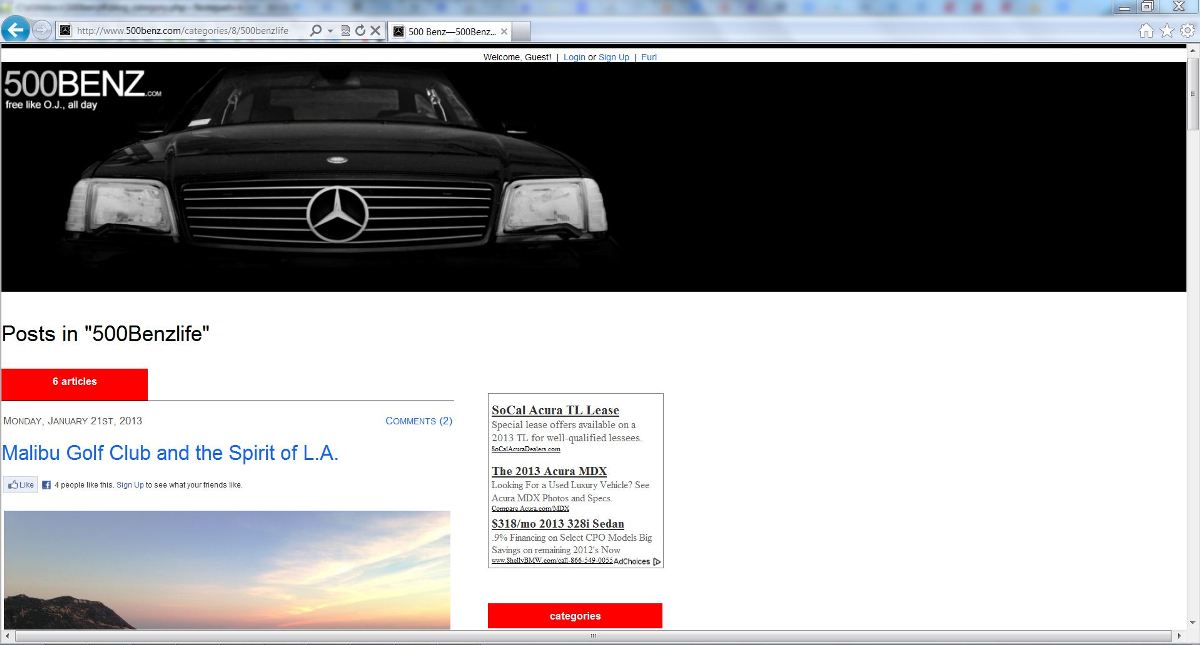Click the horizontal scrollbar left arrow
This screenshot has width=1200, height=645.
[x=7, y=636]
